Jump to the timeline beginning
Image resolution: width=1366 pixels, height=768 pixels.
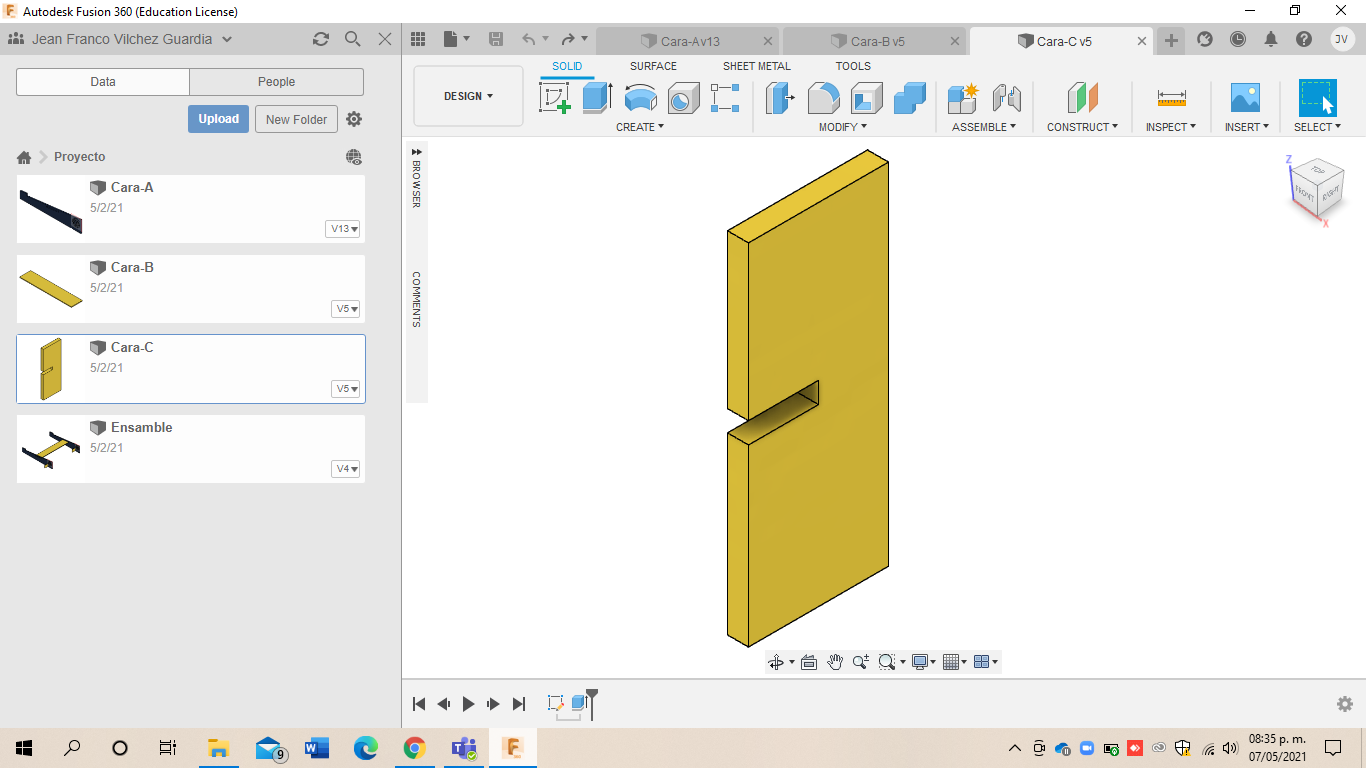(x=419, y=704)
